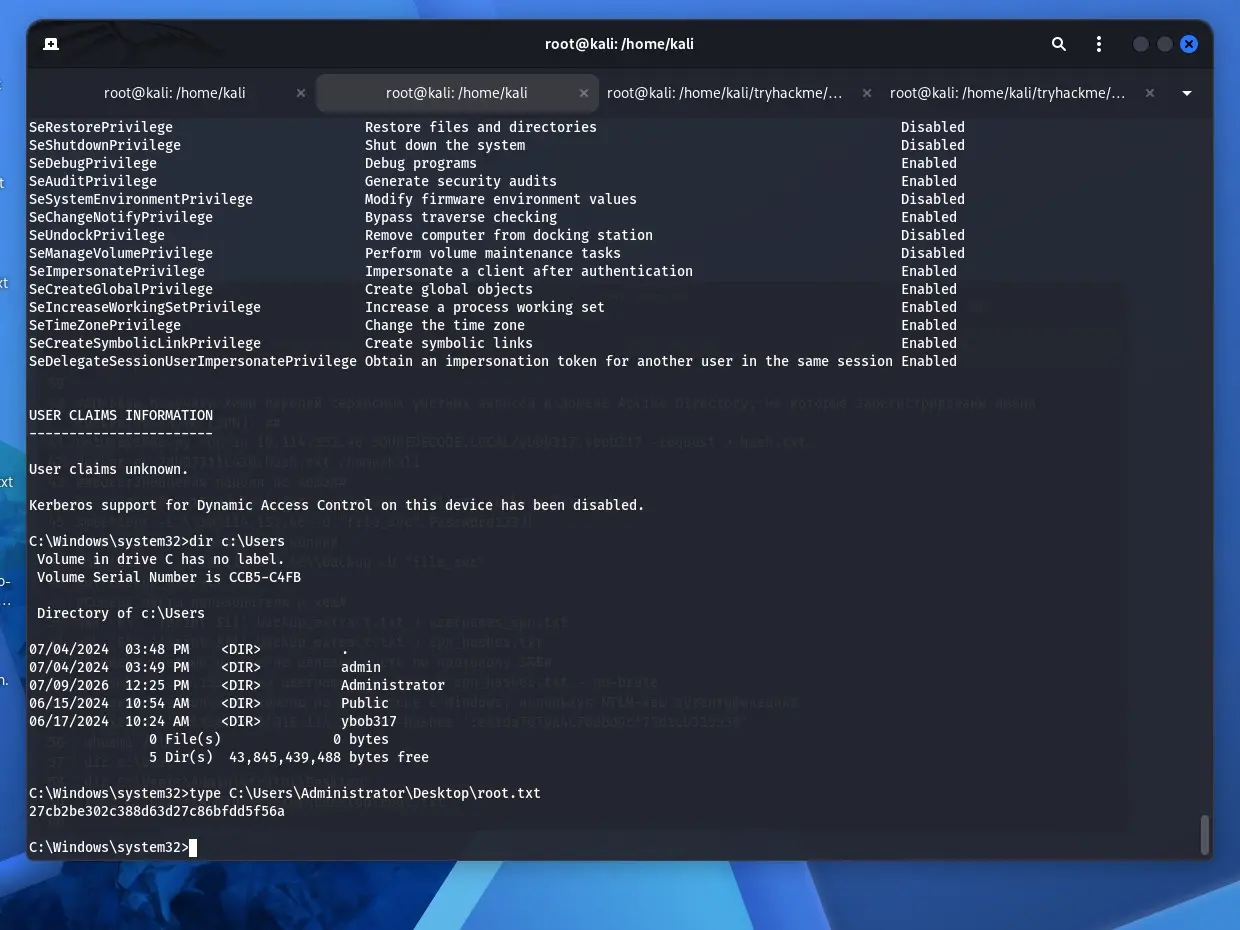Screen dimensions: 1240x930
Task: Click the '43,845,439,488 bytes free' text
Action: point(329,757)
